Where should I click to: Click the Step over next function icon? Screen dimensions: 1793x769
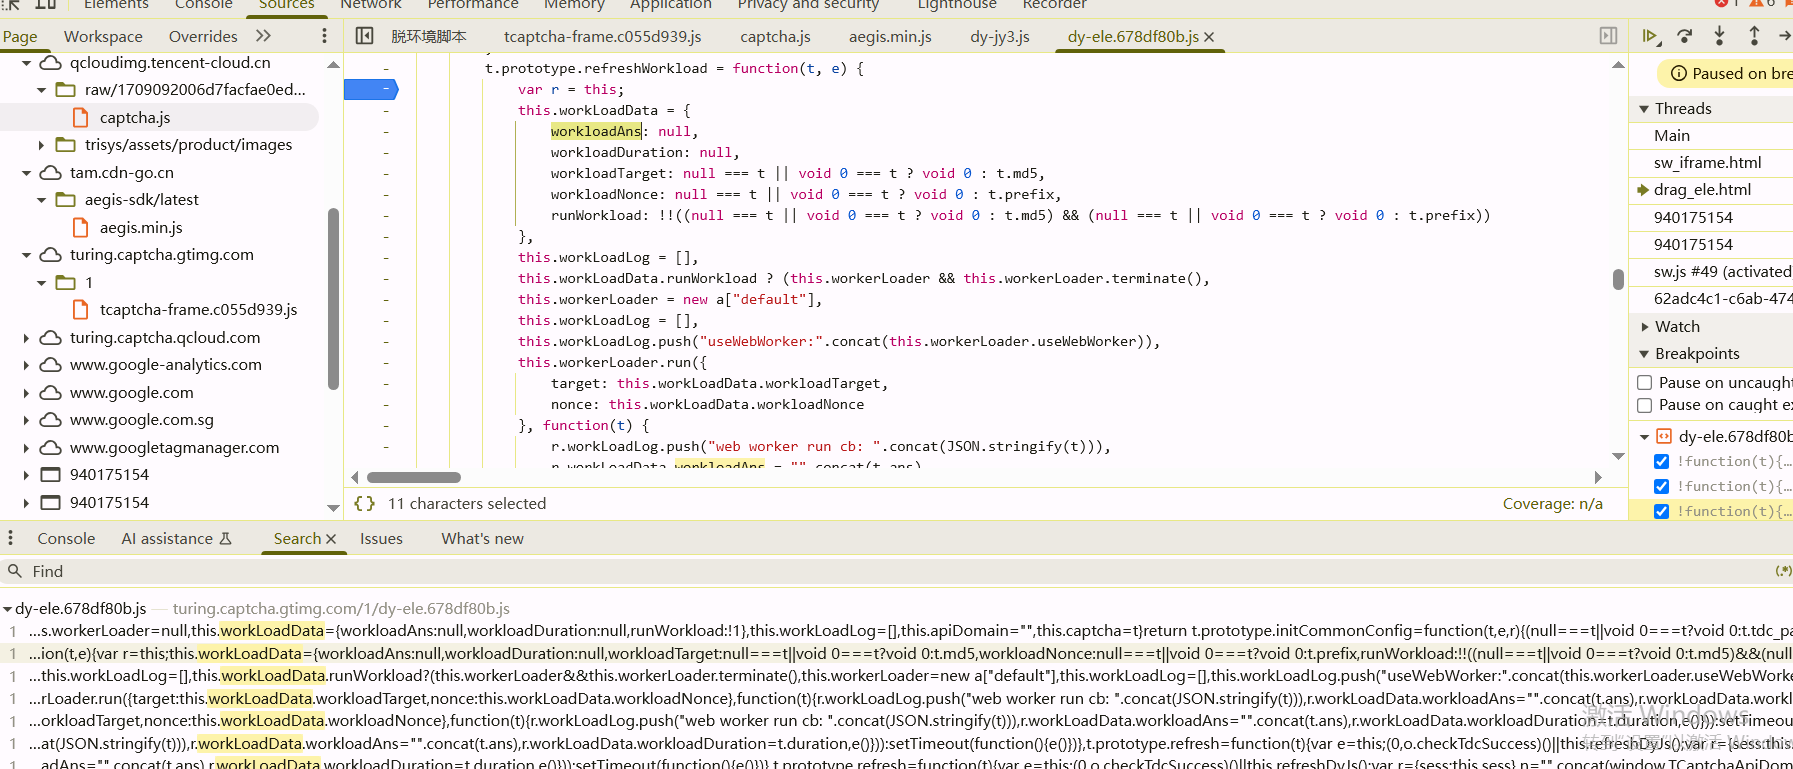tap(1685, 36)
